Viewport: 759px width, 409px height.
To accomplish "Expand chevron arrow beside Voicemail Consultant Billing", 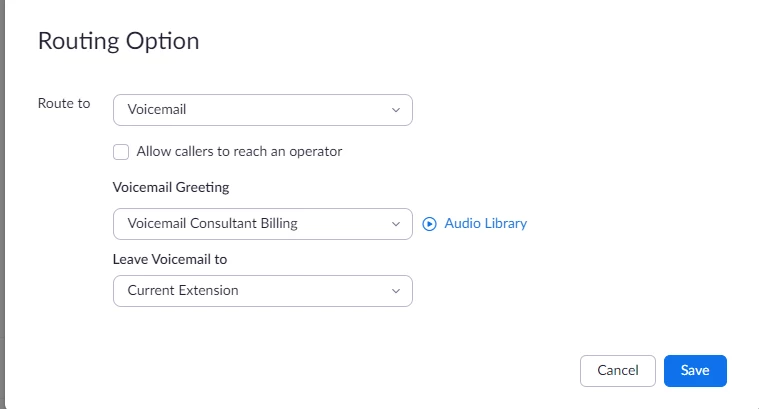I will [396, 224].
